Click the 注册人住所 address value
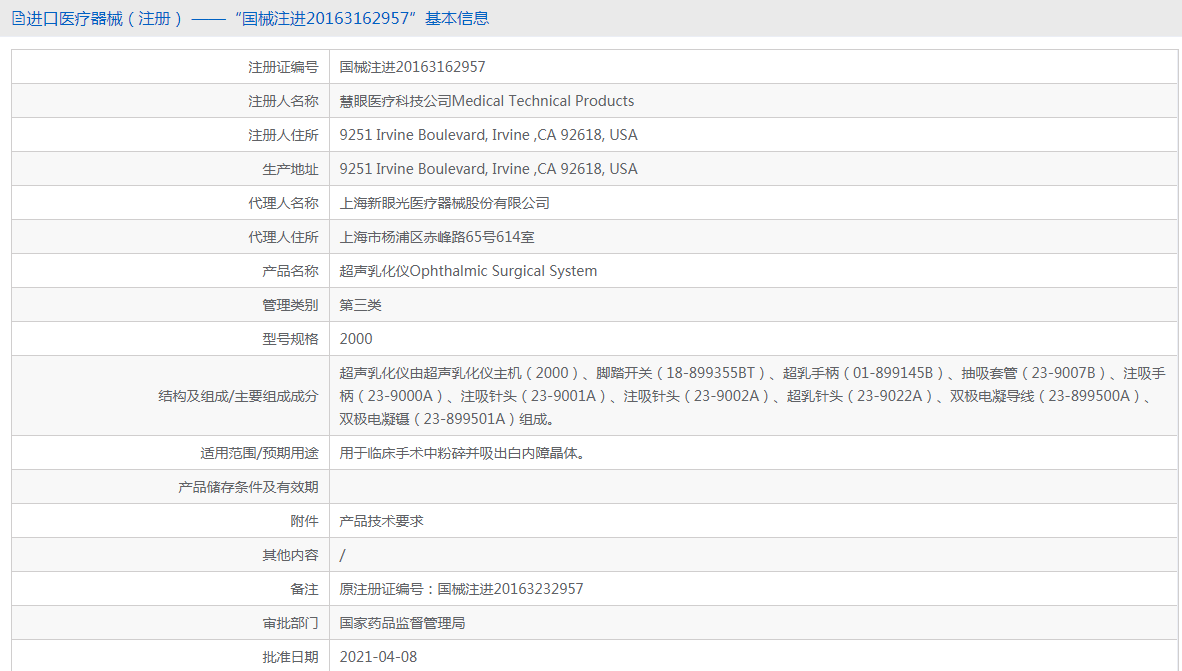Viewport: 1182px width, 671px height. pos(488,135)
